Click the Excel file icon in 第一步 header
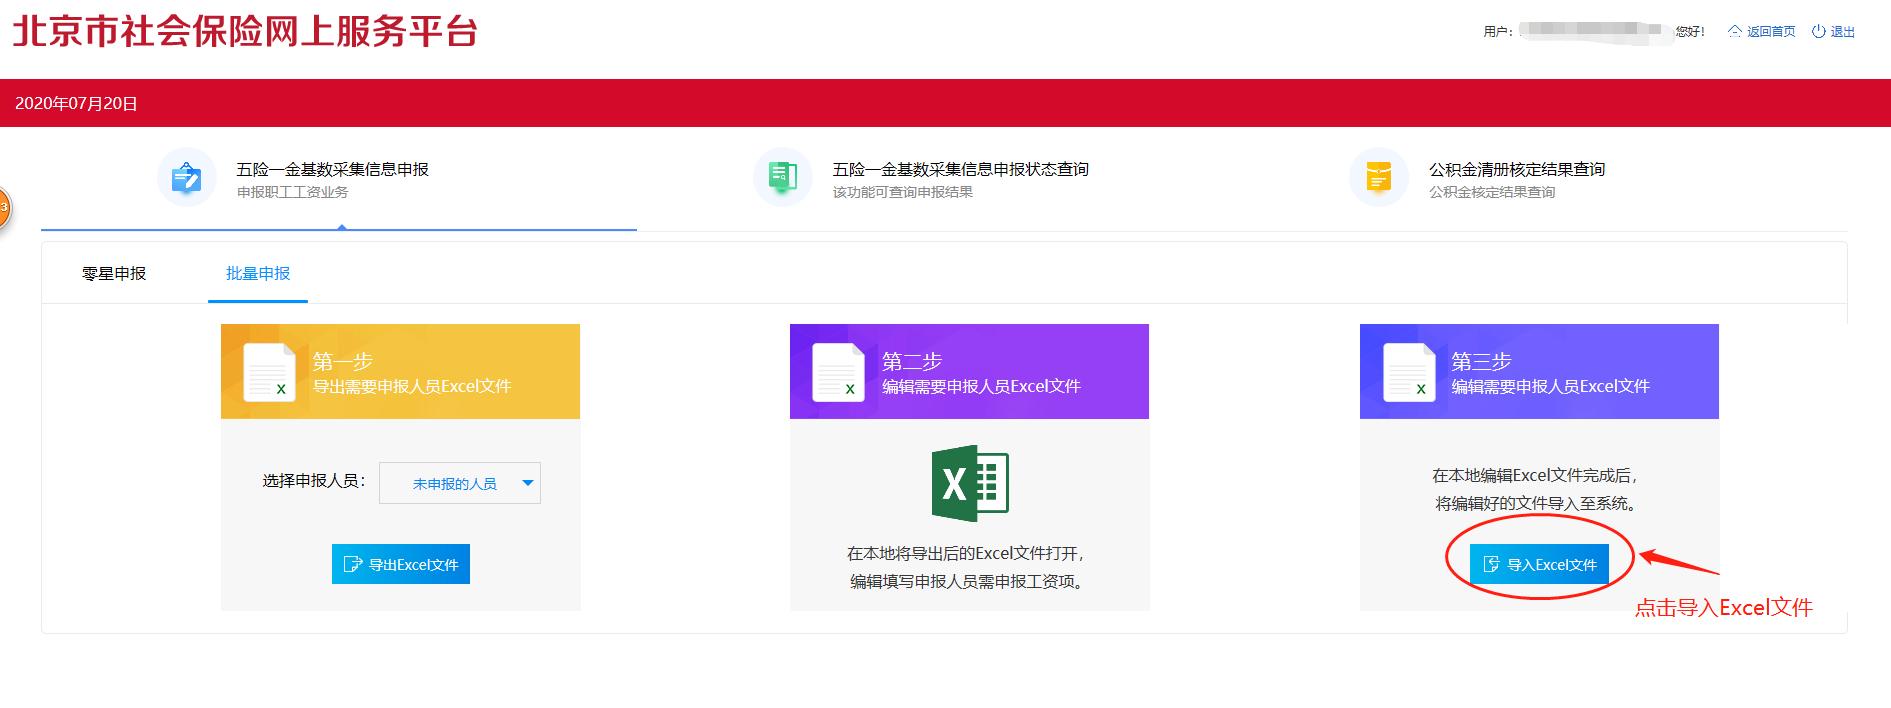 tap(270, 373)
